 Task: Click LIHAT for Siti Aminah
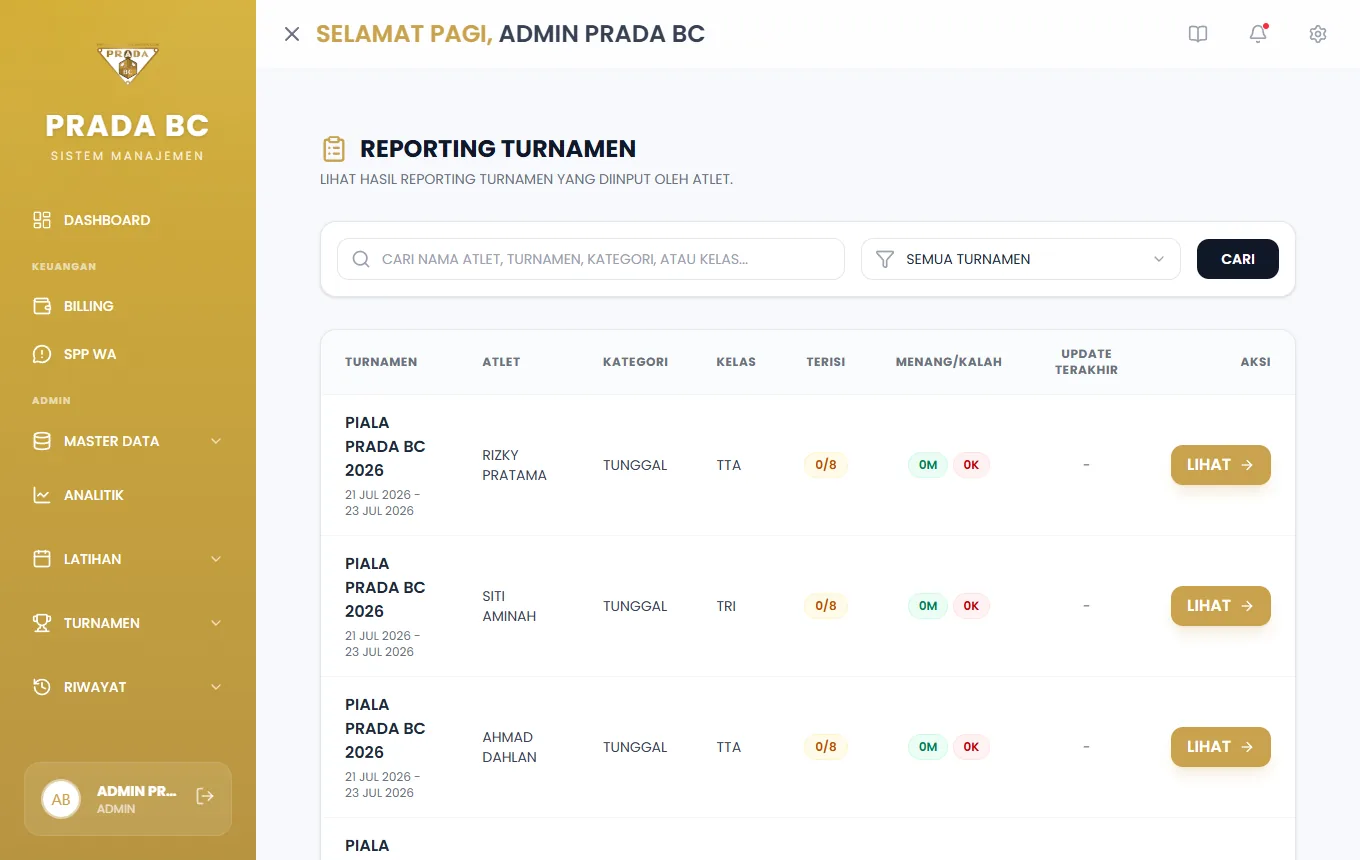pyautogui.click(x=1221, y=606)
